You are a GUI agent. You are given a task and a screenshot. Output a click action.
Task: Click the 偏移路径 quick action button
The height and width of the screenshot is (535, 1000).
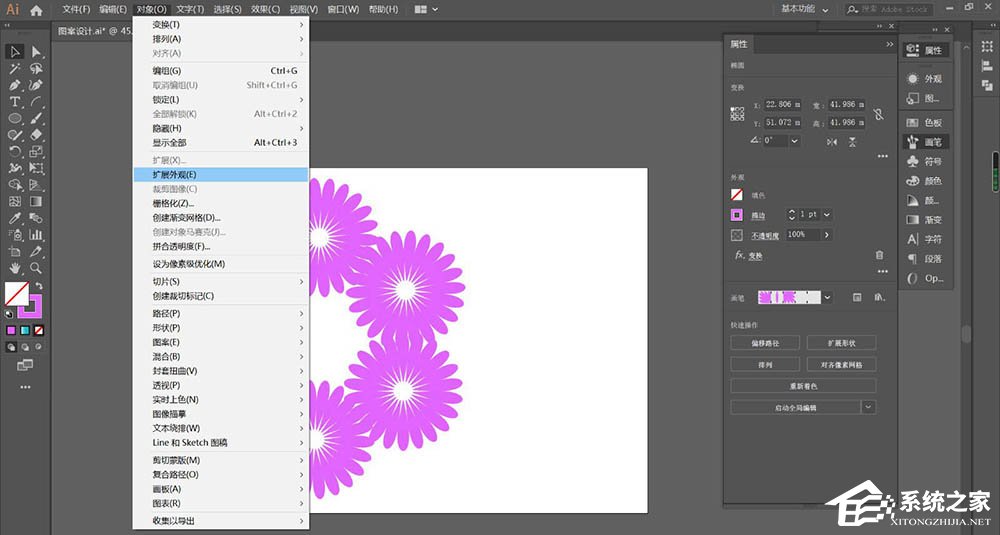pos(765,343)
